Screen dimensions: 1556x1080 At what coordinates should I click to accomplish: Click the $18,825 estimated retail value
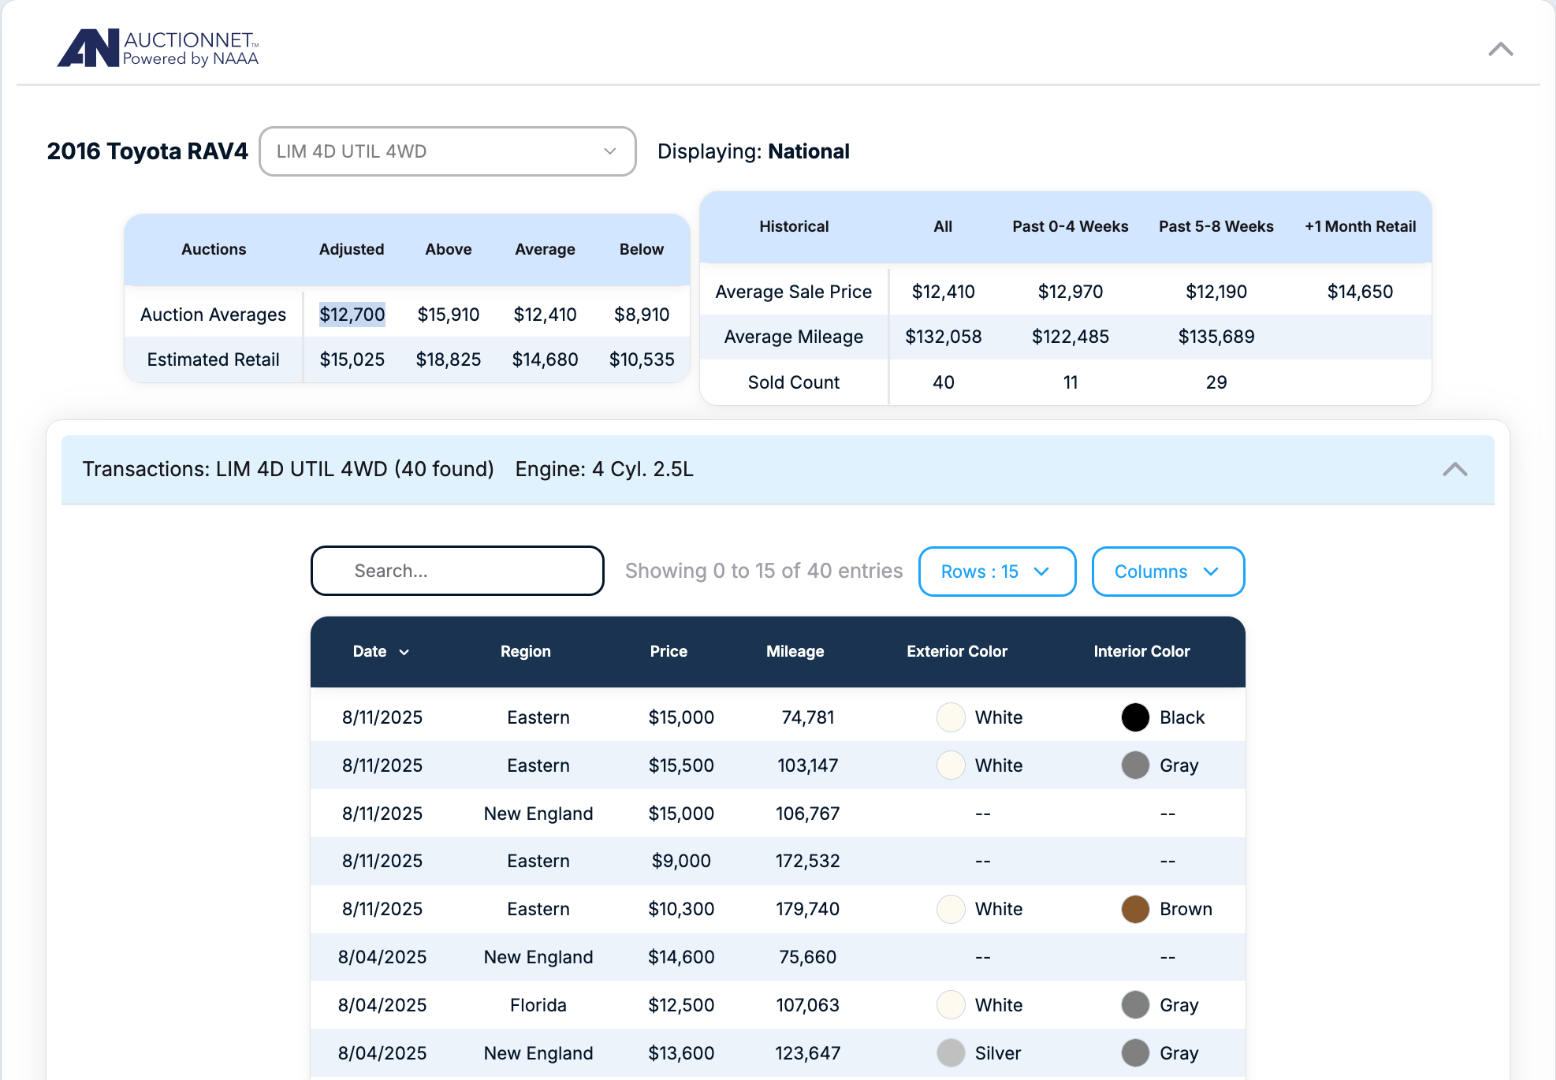tap(448, 359)
